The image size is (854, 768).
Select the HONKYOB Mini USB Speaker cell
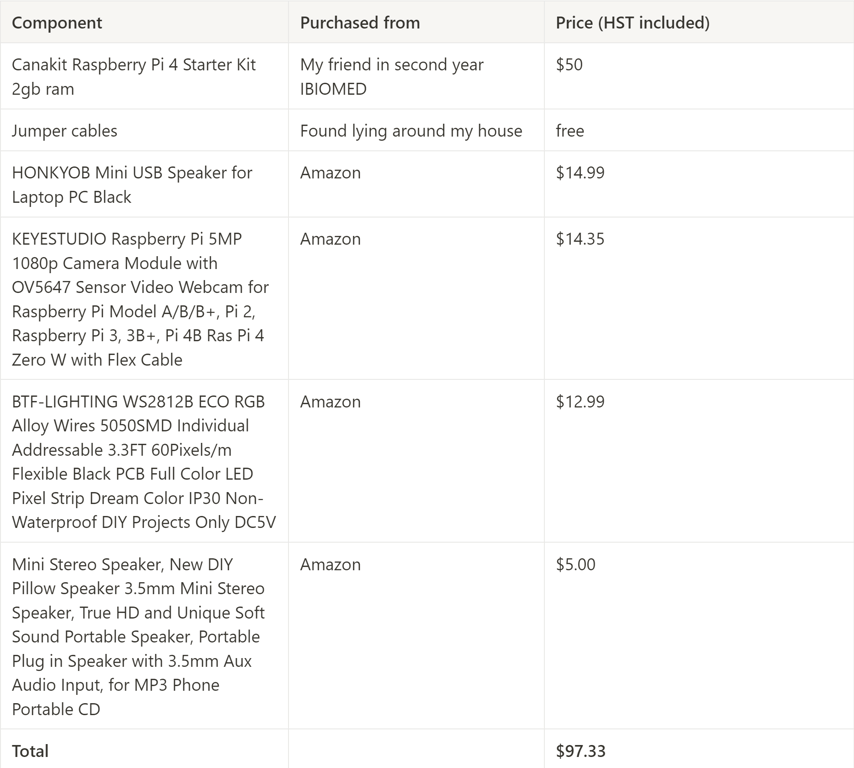(x=132, y=185)
